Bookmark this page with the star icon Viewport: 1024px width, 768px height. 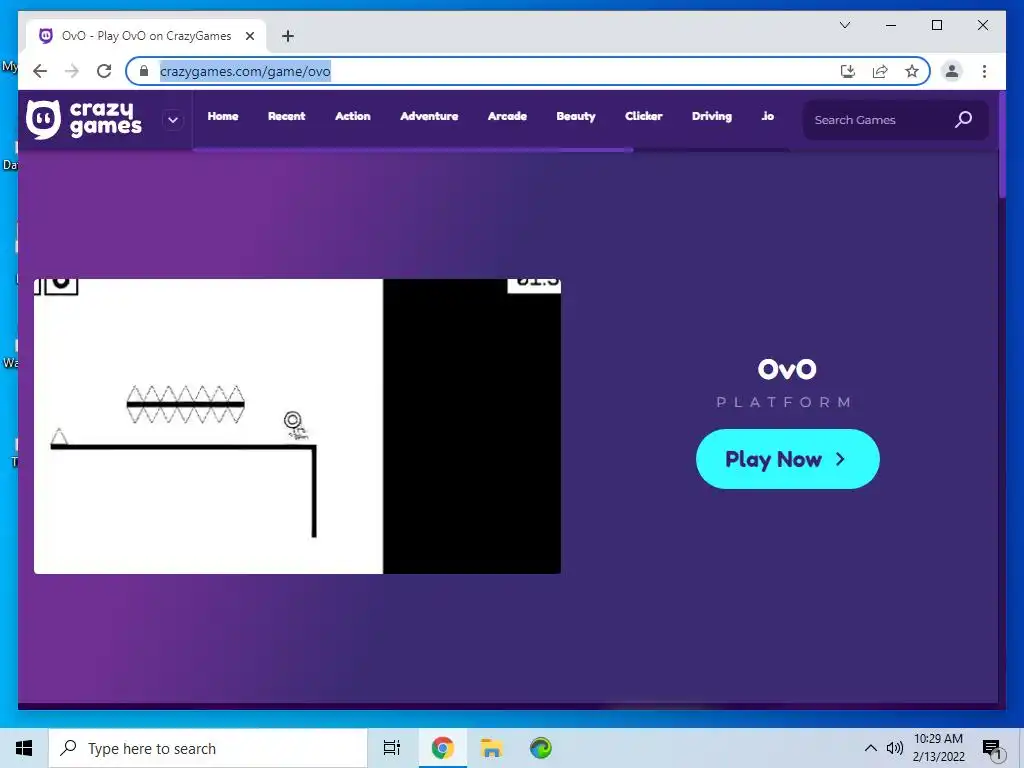[912, 71]
